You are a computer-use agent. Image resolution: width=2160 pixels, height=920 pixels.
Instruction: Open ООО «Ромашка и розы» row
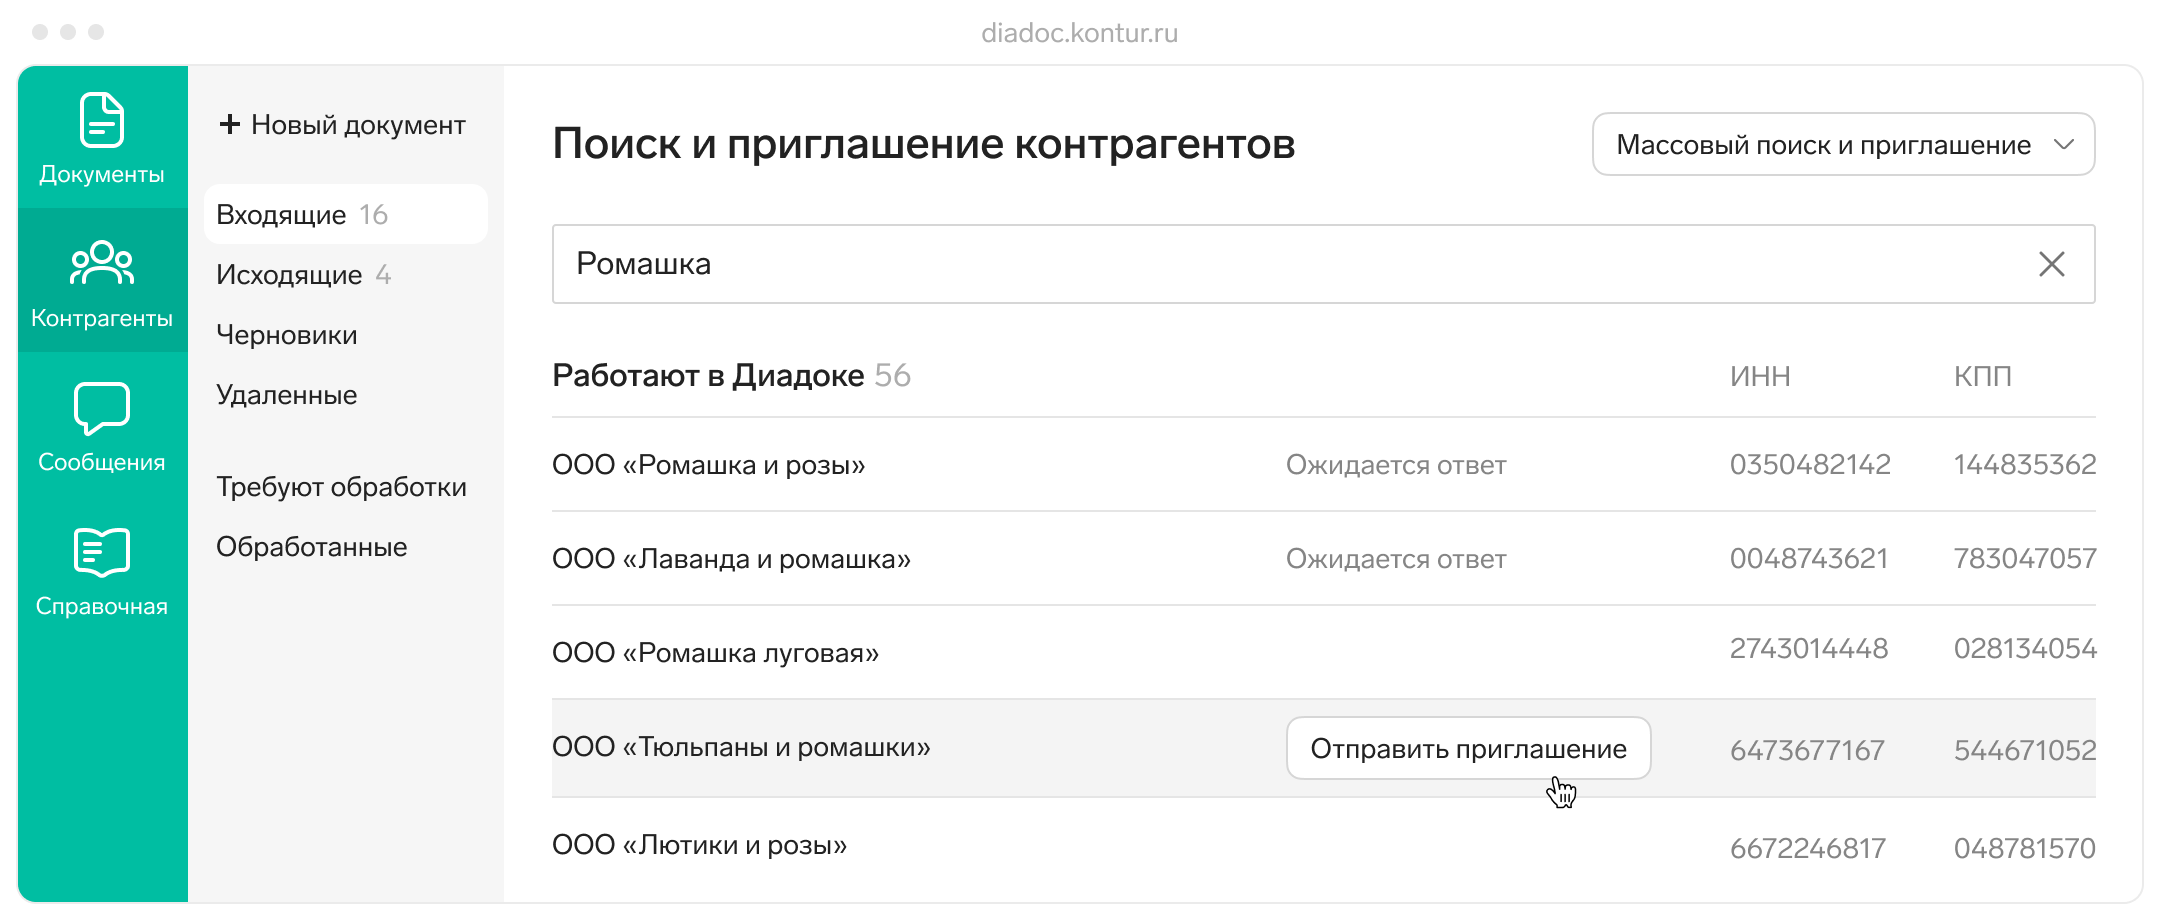708,465
